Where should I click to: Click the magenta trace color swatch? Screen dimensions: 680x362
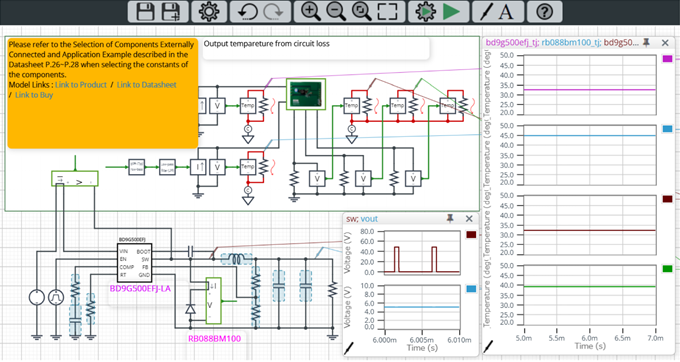(667, 59)
